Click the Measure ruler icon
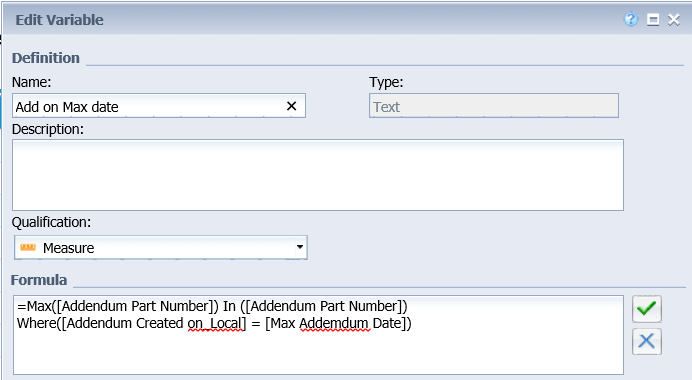The image size is (692, 380). [28, 248]
